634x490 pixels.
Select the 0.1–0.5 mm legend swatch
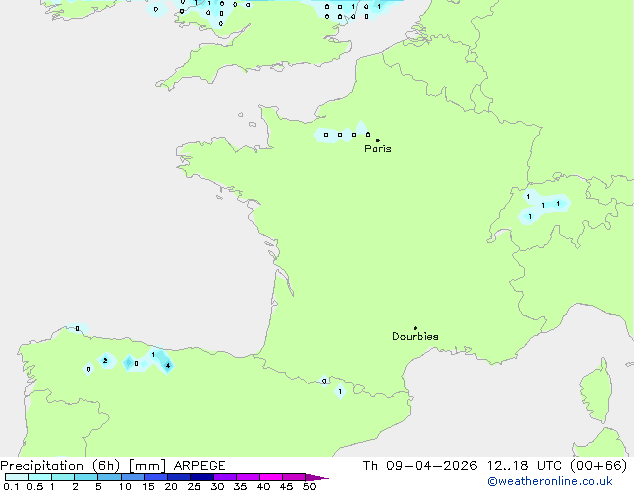click(17, 477)
